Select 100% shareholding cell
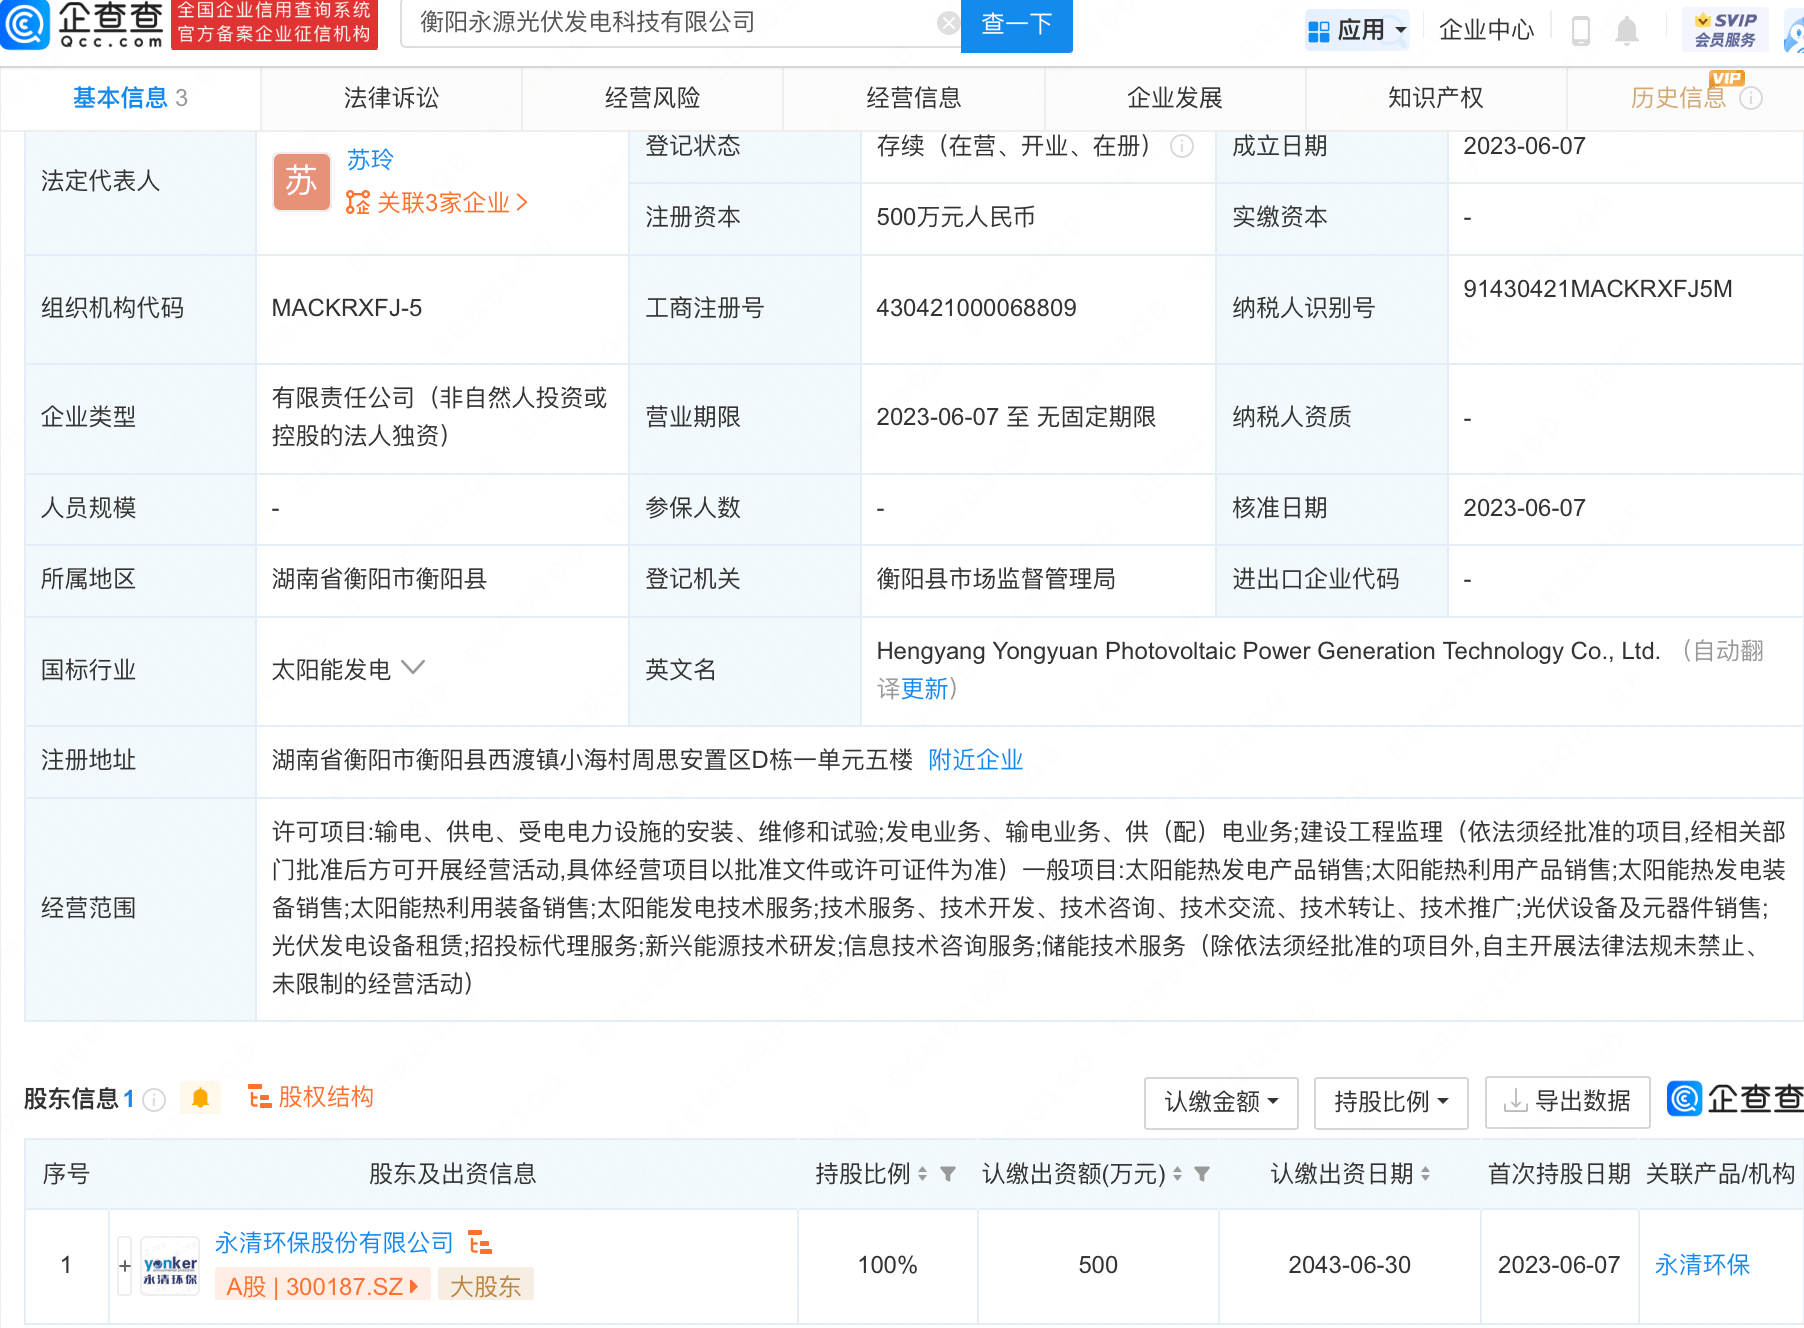 click(x=887, y=1265)
